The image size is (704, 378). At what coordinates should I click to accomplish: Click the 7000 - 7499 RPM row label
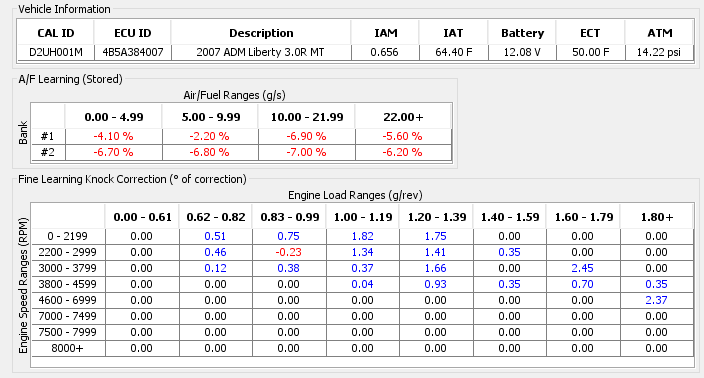click(67, 316)
